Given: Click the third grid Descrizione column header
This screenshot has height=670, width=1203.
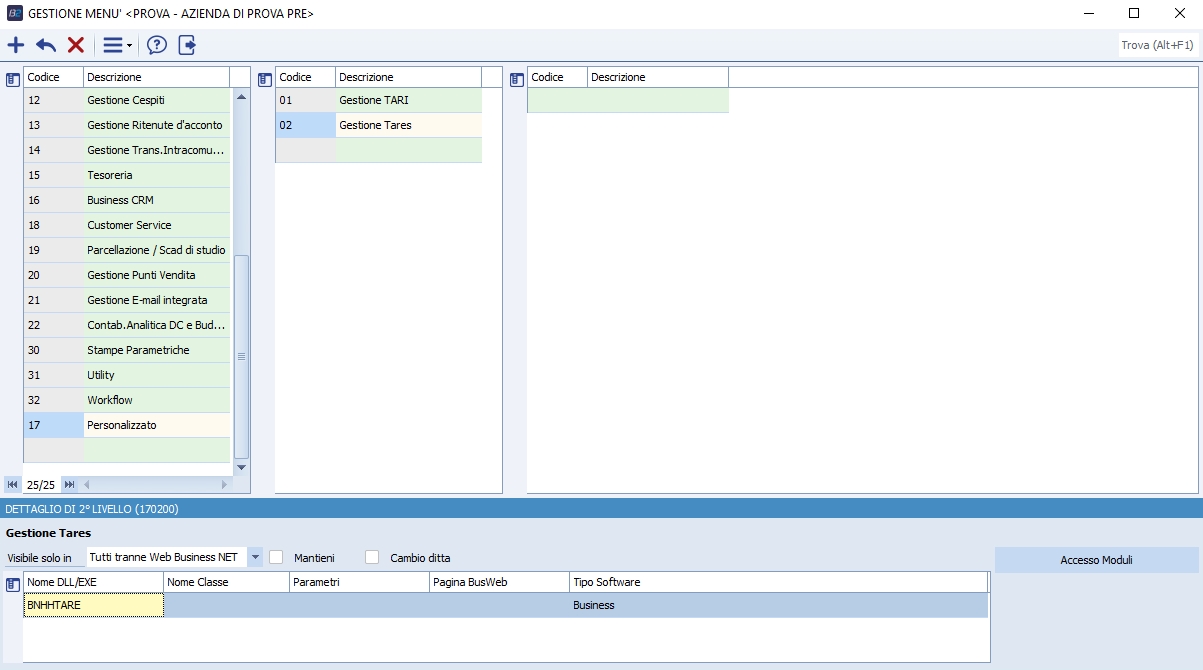Looking at the screenshot, I should 658,77.
